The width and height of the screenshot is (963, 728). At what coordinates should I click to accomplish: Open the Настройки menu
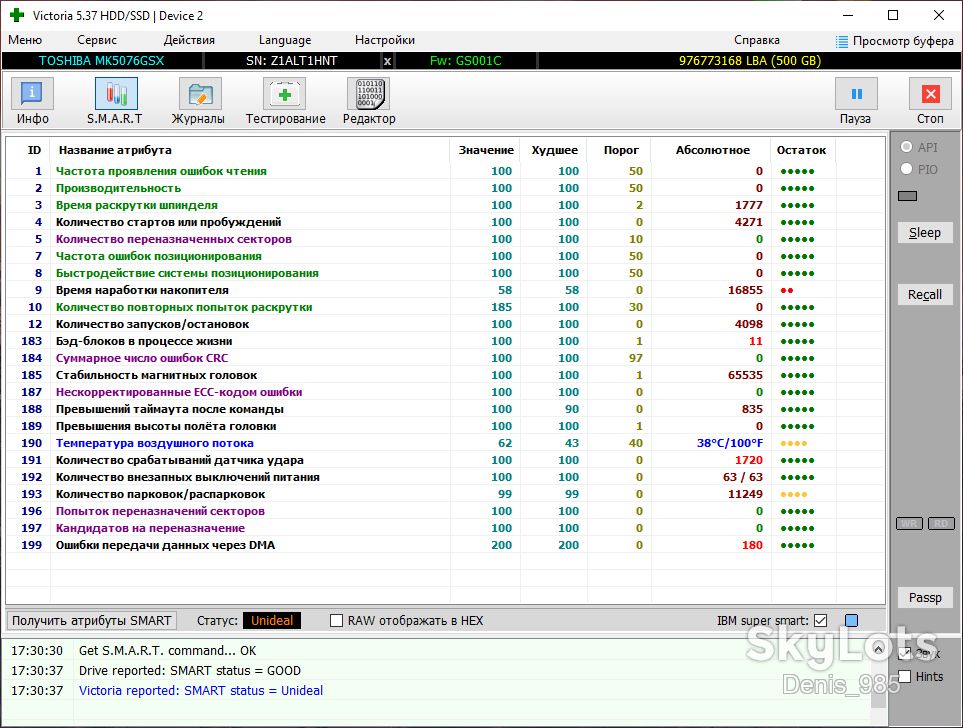coord(385,40)
